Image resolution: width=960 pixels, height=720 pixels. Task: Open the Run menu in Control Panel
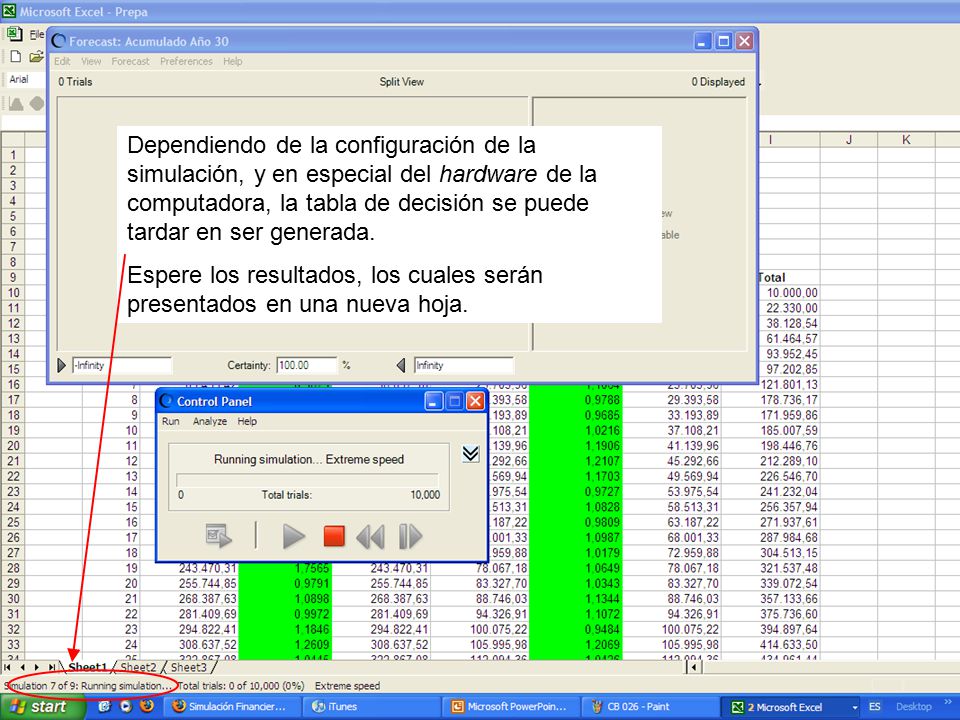(x=170, y=421)
